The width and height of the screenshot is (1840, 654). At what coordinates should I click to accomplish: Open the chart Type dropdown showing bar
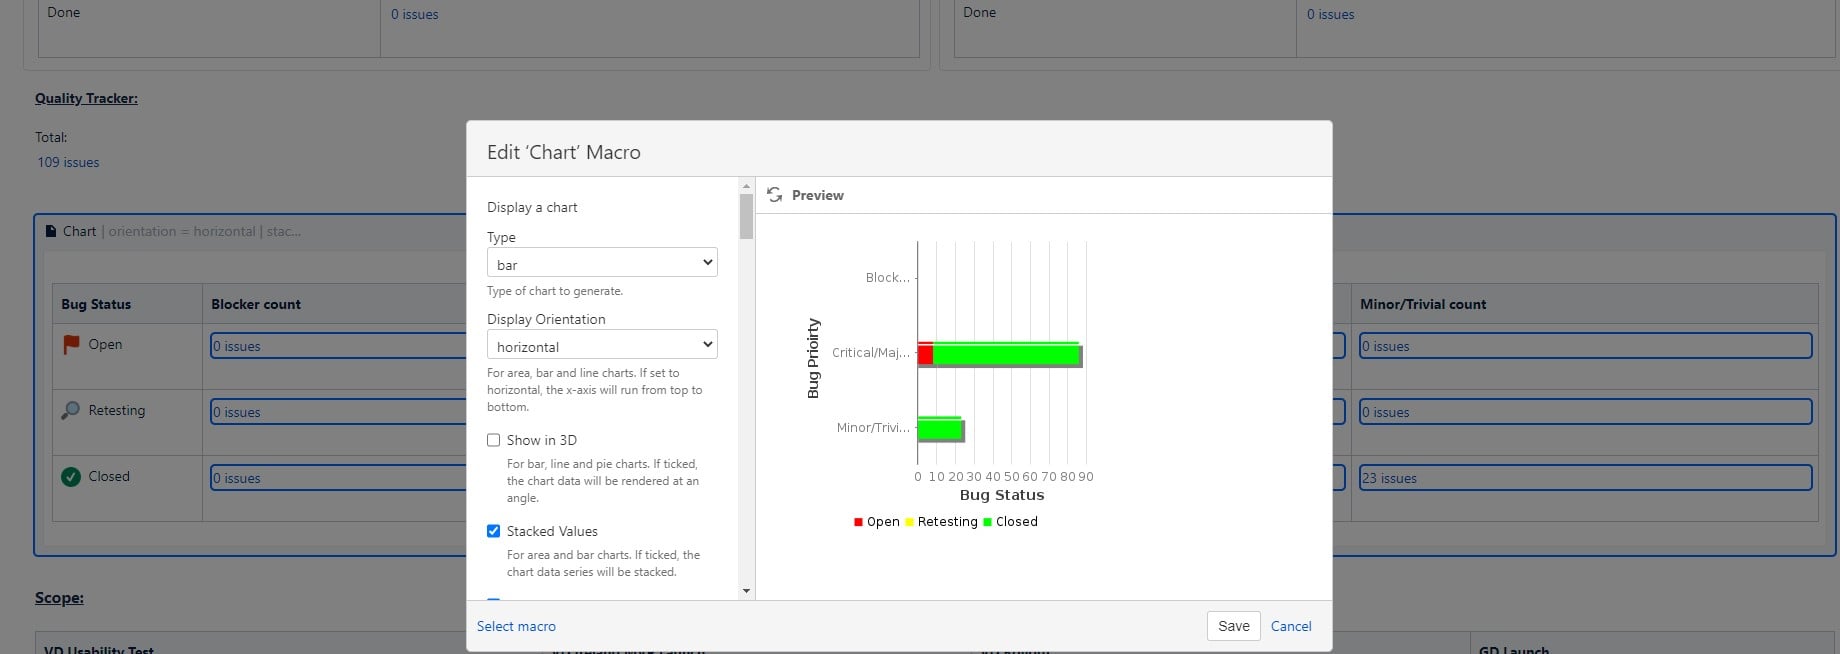(602, 263)
